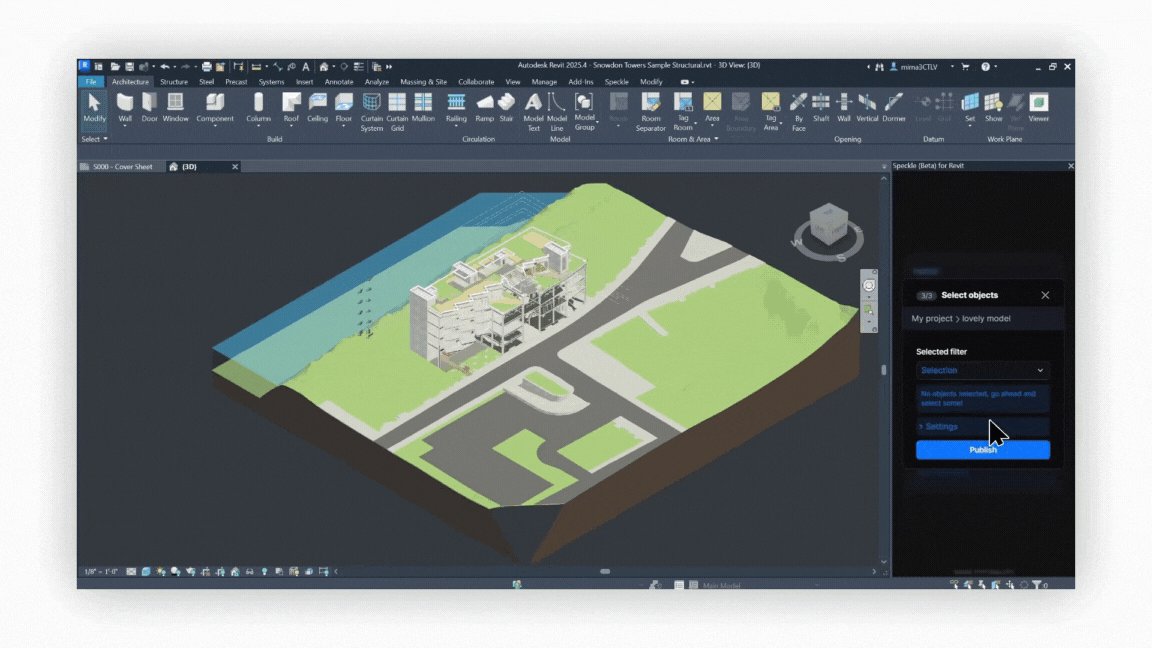Image resolution: width=1152 pixels, height=648 pixels.
Task: Pick the Component tool
Action: click(215, 108)
